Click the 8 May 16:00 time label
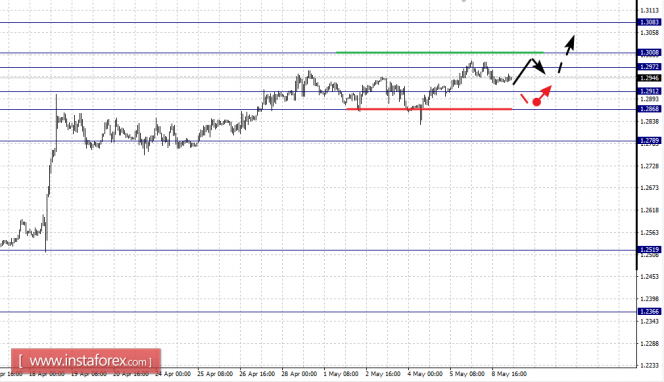Image resolution: width=664 pixels, height=382 pixels. coord(509,374)
